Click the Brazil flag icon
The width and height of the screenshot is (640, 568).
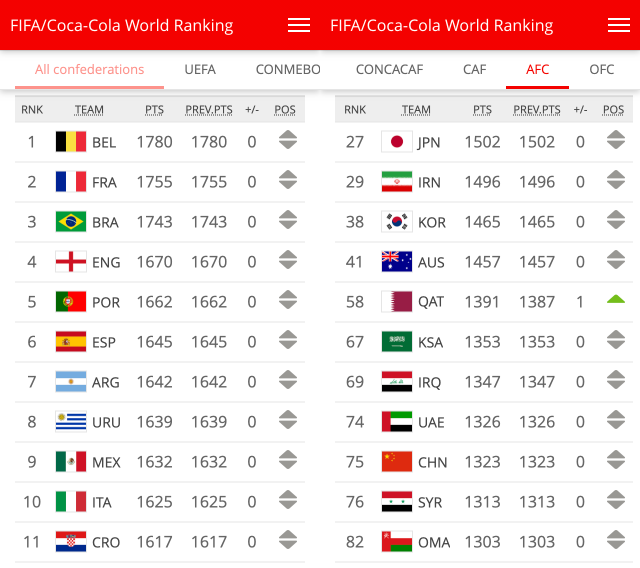pos(71,222)
